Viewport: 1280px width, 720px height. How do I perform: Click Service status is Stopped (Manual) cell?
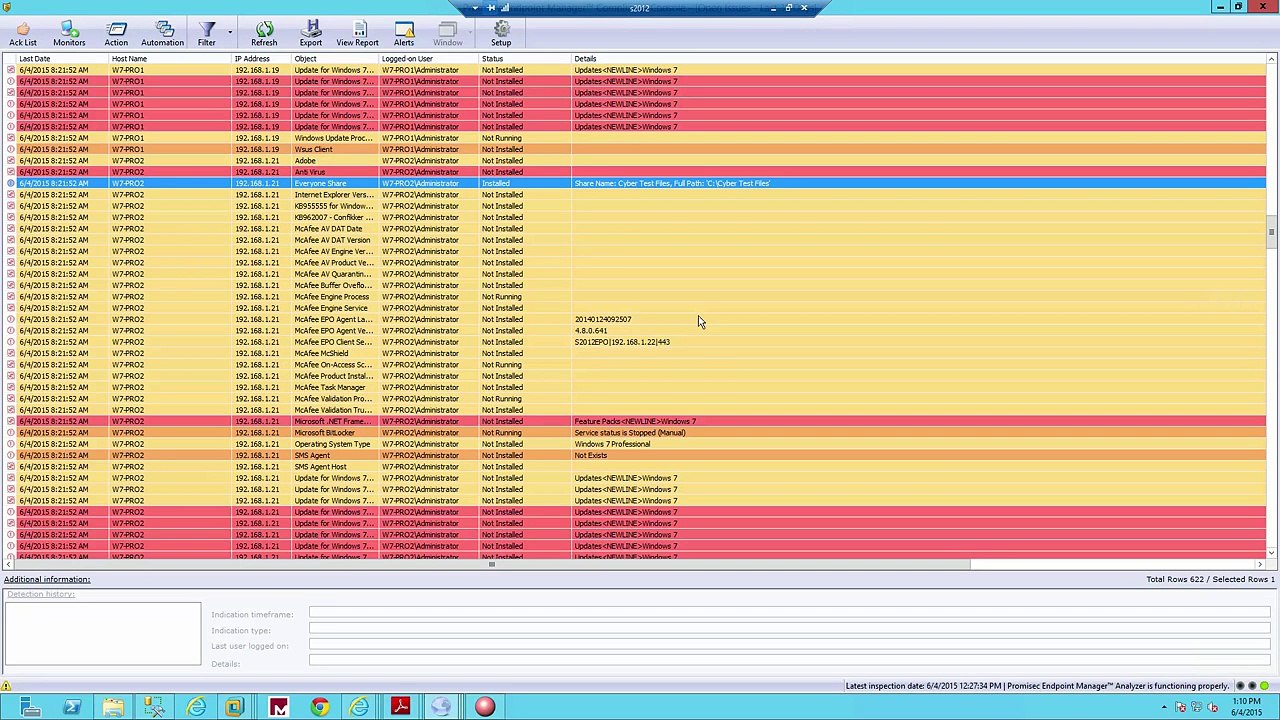click(630, 433)
